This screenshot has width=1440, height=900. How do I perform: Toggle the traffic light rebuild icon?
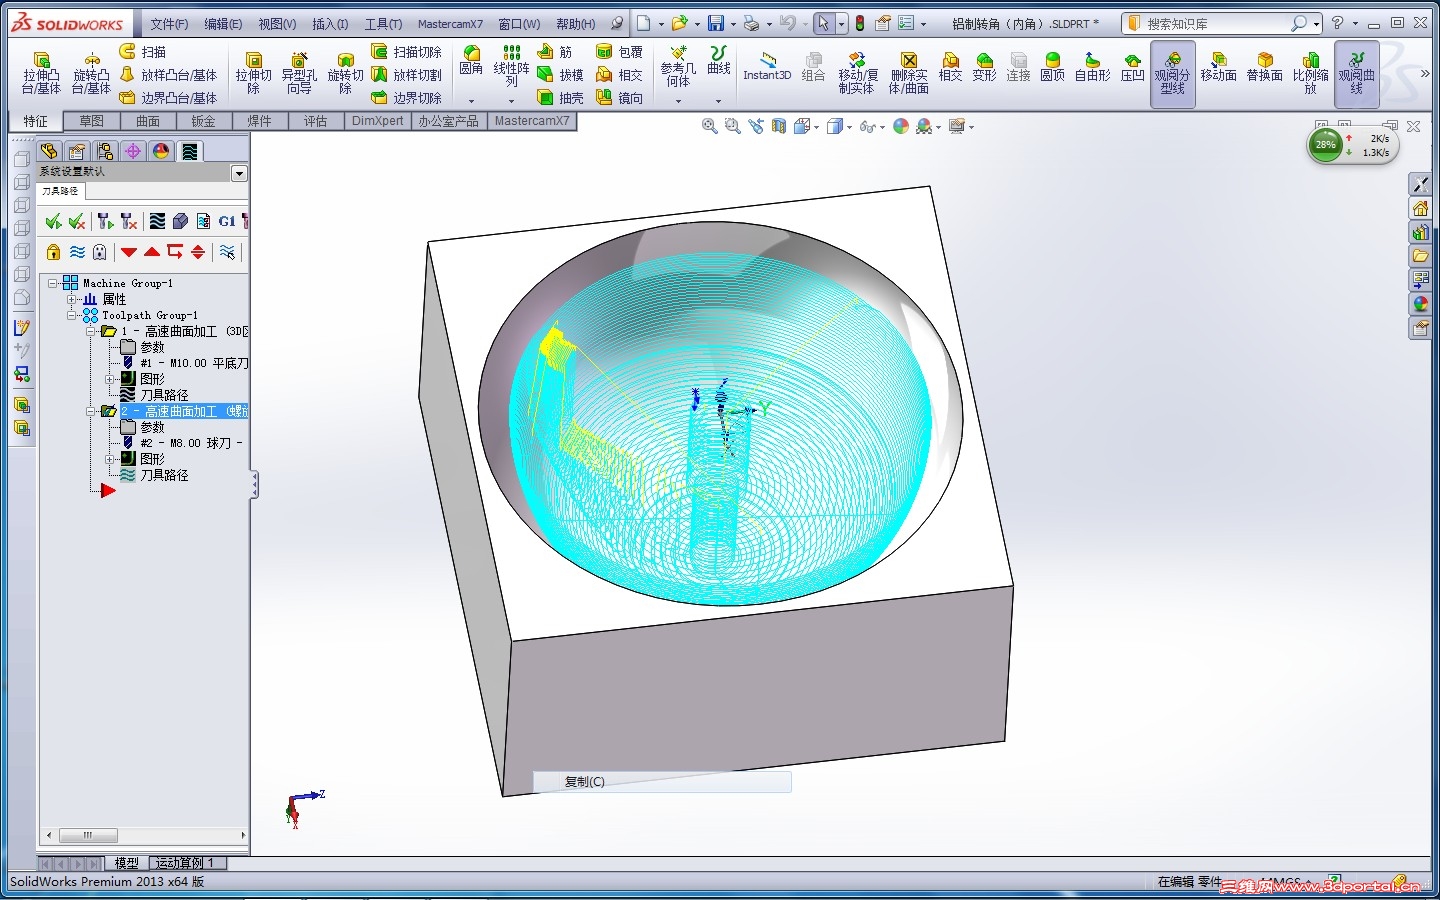tap(859, 23)
